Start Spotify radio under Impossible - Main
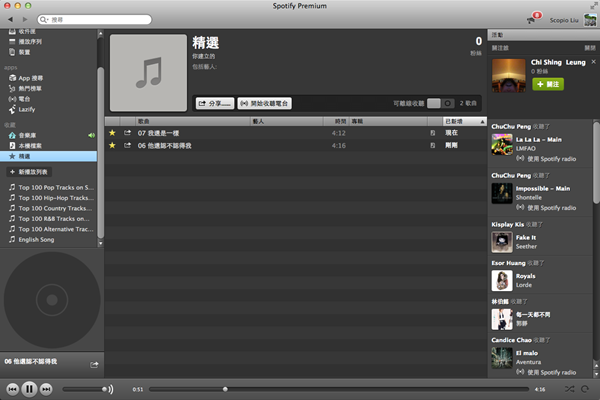 (x=546, y=208)
